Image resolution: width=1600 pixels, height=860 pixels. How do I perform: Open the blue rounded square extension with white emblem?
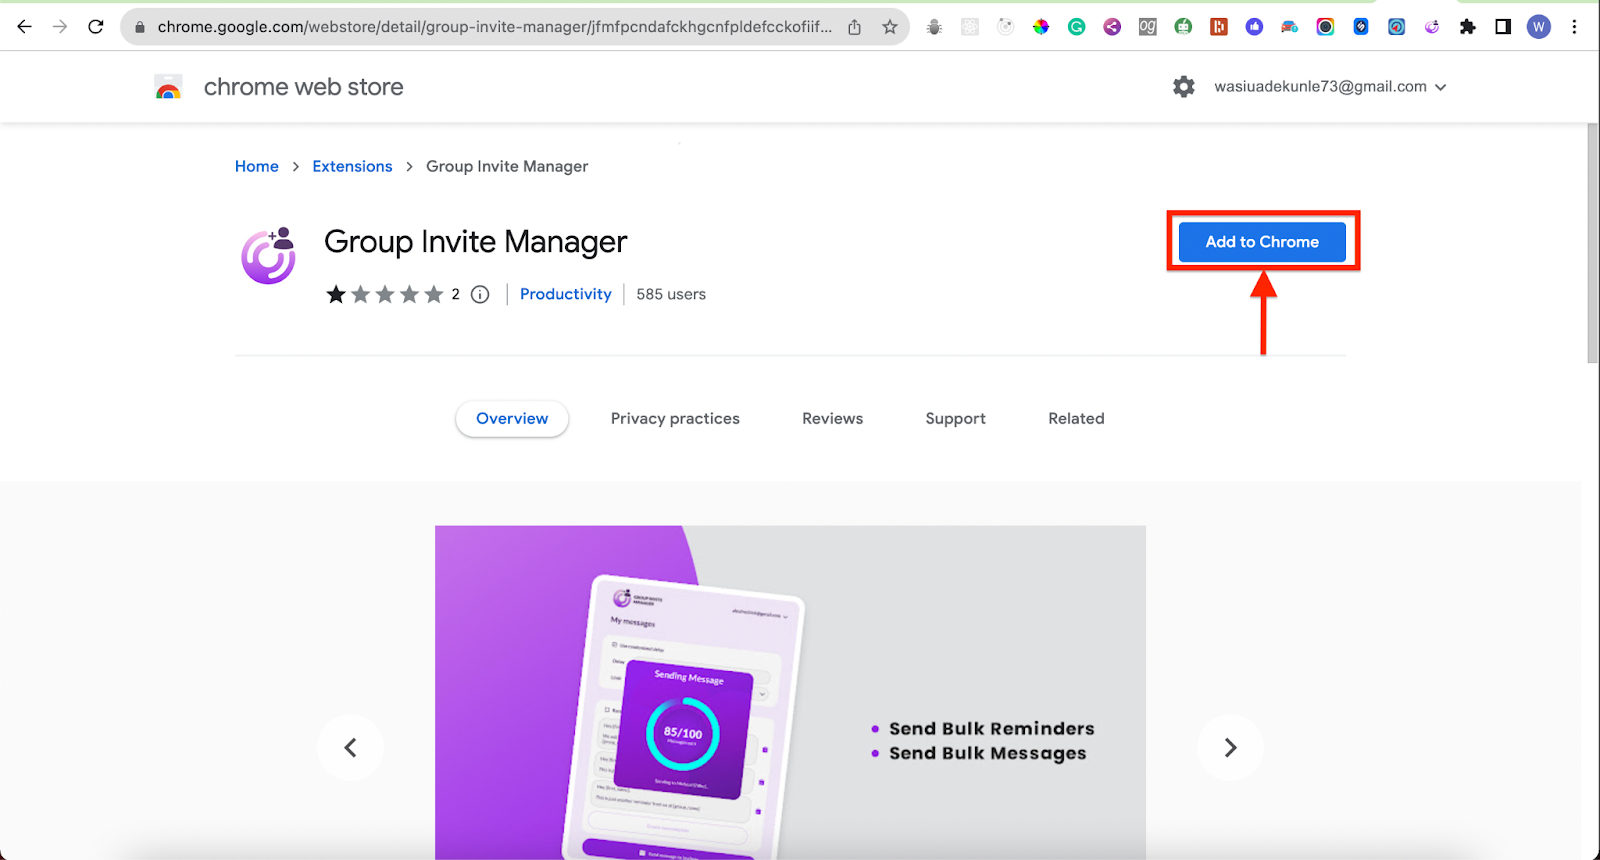[1361, 27]
